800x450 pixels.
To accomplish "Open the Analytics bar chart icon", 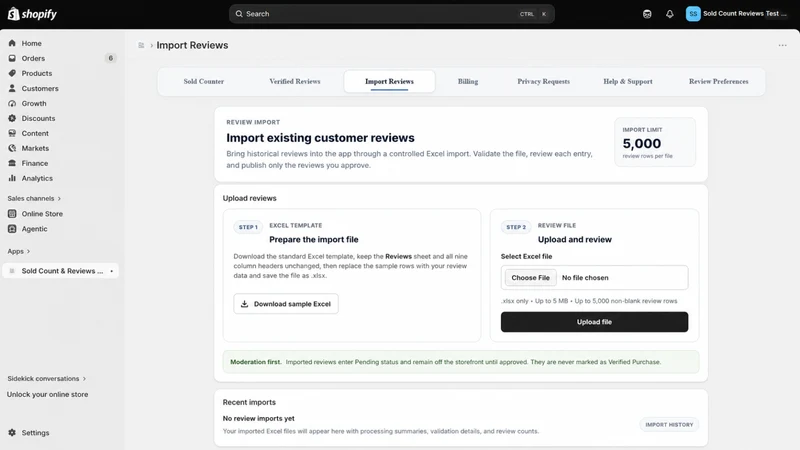I will coord(12,178).
